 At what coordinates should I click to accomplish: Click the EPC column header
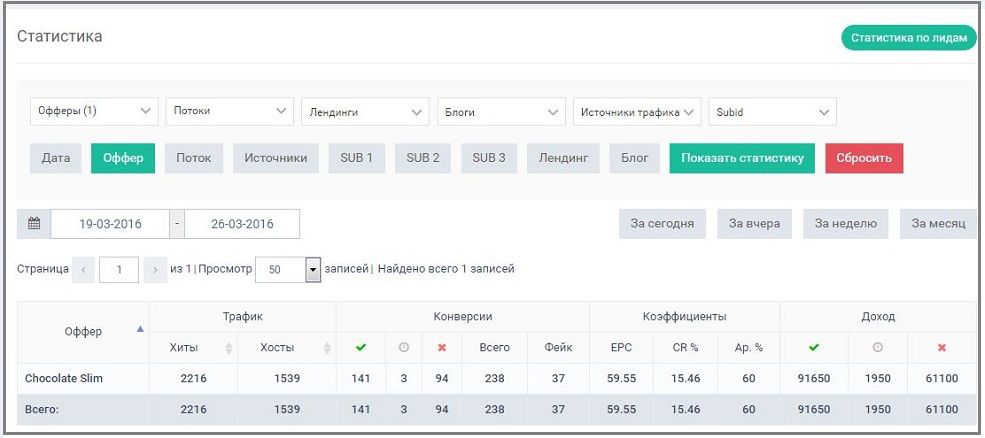(621, 348)
